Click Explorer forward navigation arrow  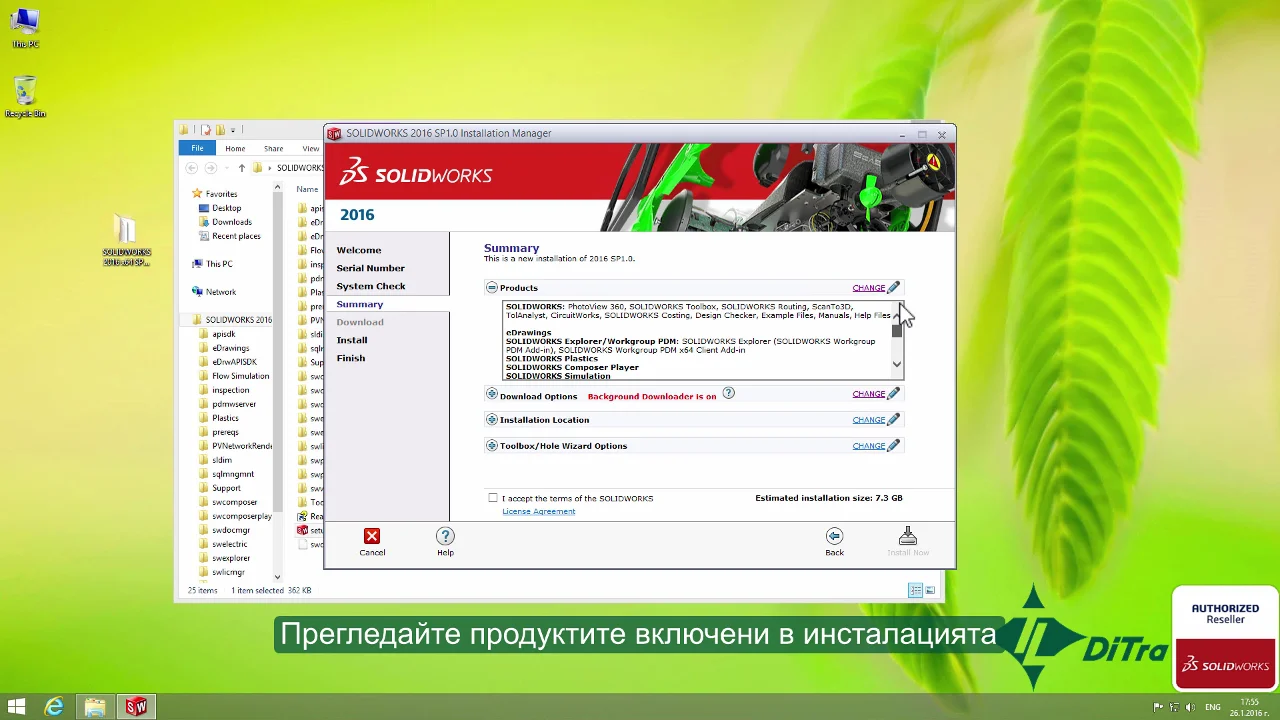pyautogui.click(x=213, y=168)
